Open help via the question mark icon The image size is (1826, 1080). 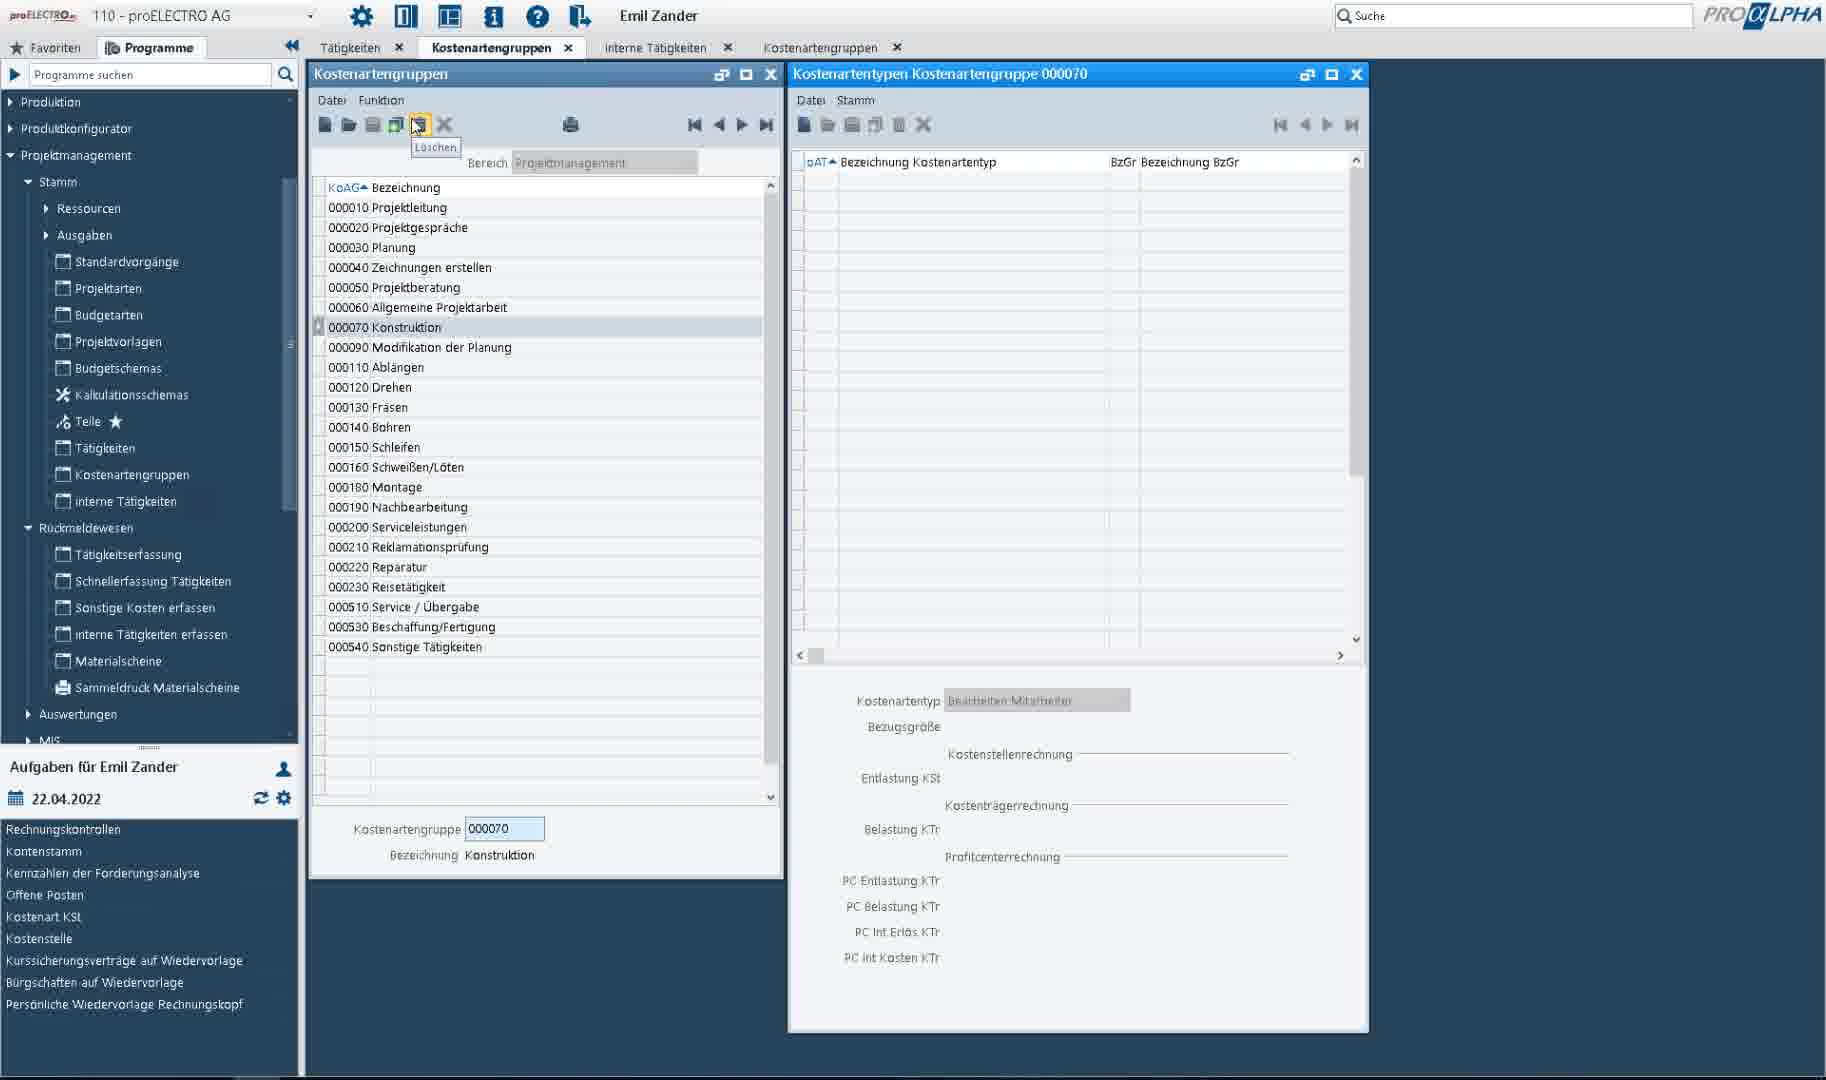(x=537, y=16)
